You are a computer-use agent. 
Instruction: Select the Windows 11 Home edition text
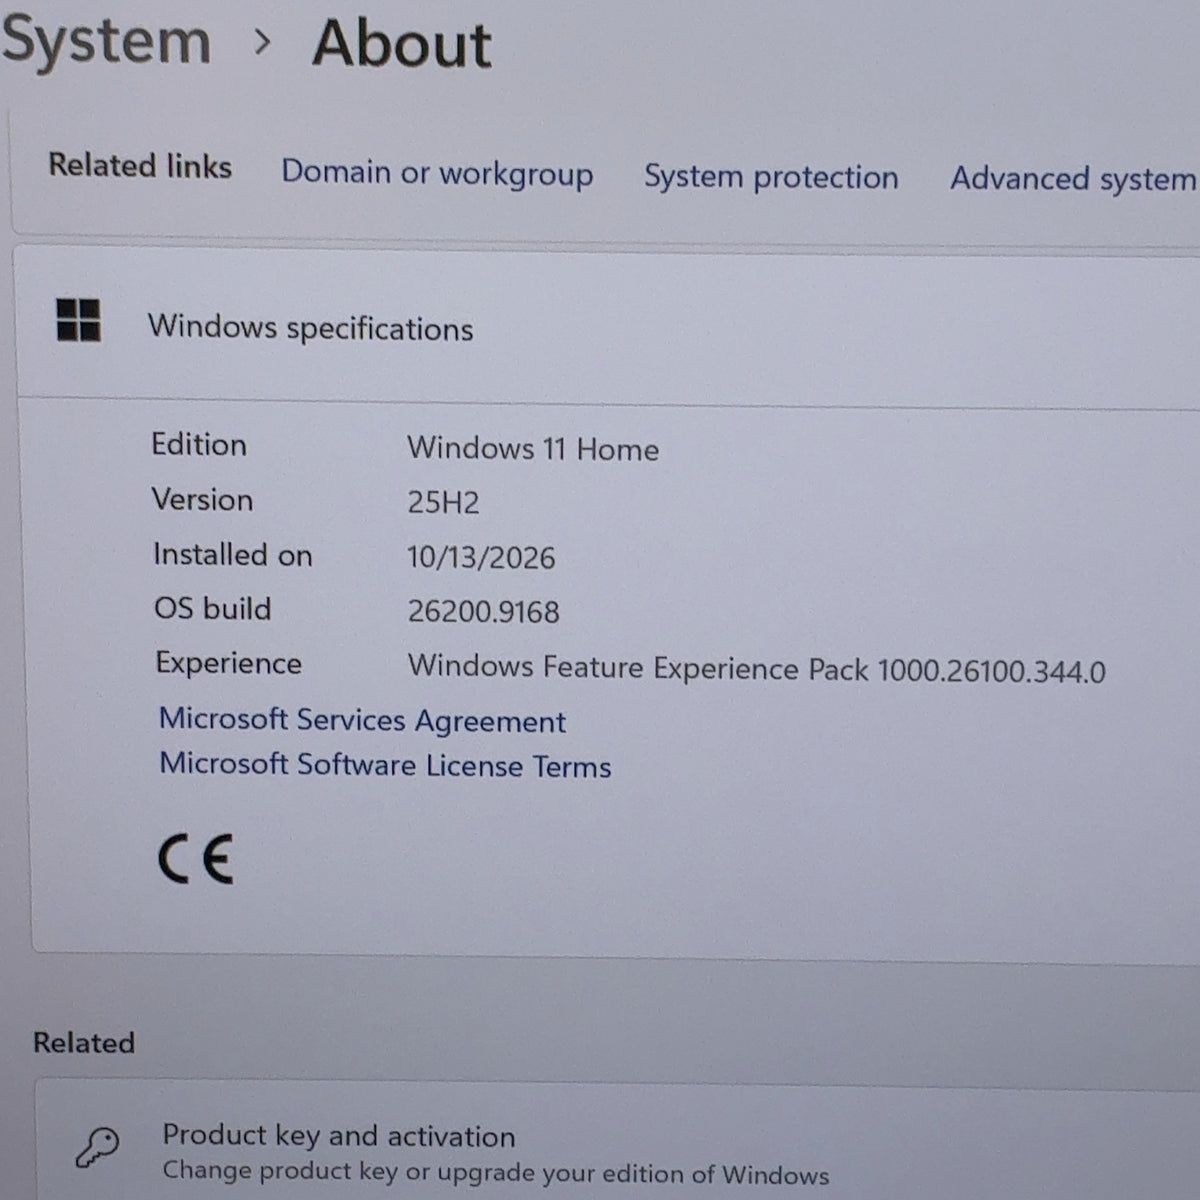(533, 449)
